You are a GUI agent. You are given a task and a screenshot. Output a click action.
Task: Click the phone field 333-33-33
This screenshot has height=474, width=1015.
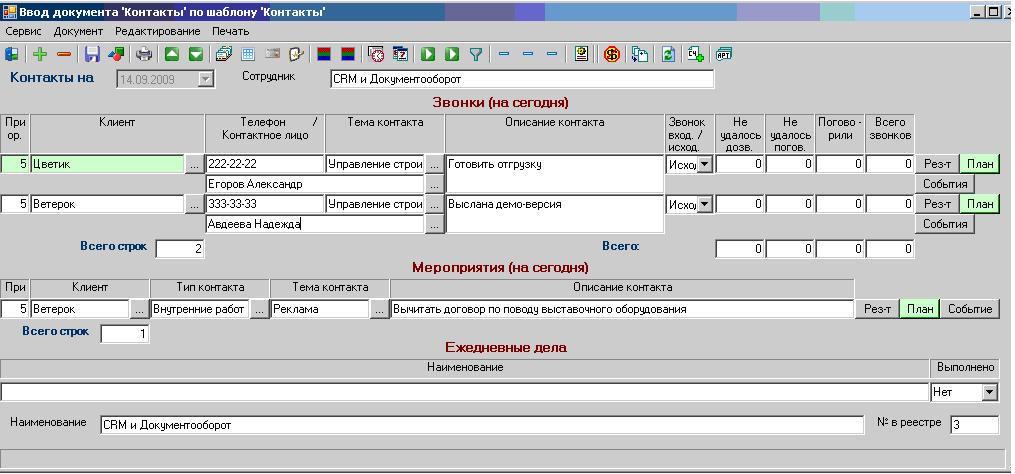click(265, 205)
